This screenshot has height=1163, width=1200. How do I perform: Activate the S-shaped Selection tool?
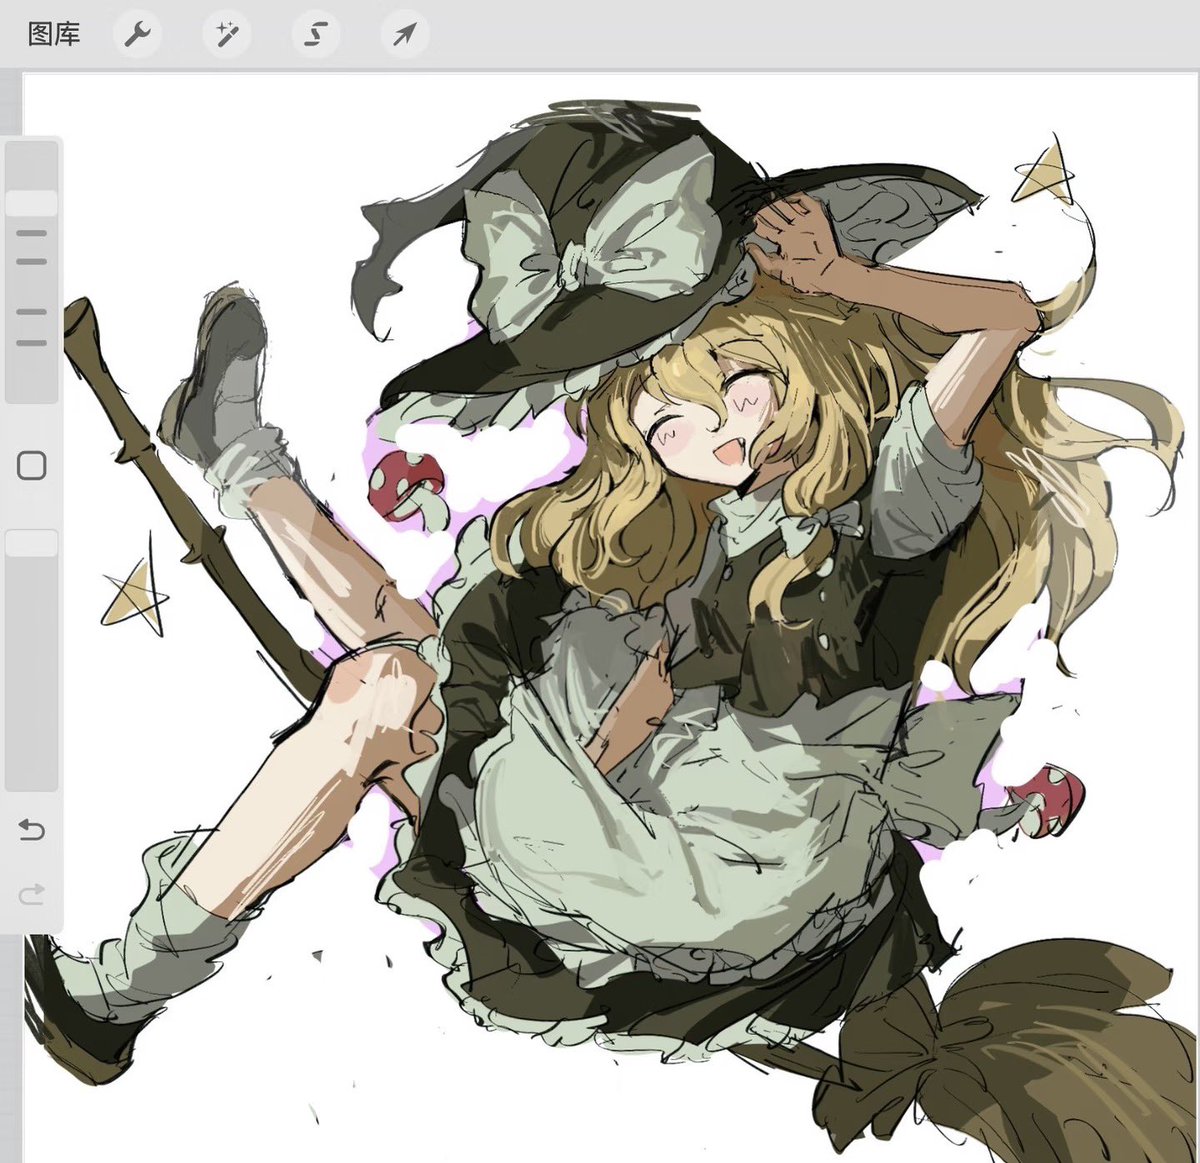click(x=315, y=35)
